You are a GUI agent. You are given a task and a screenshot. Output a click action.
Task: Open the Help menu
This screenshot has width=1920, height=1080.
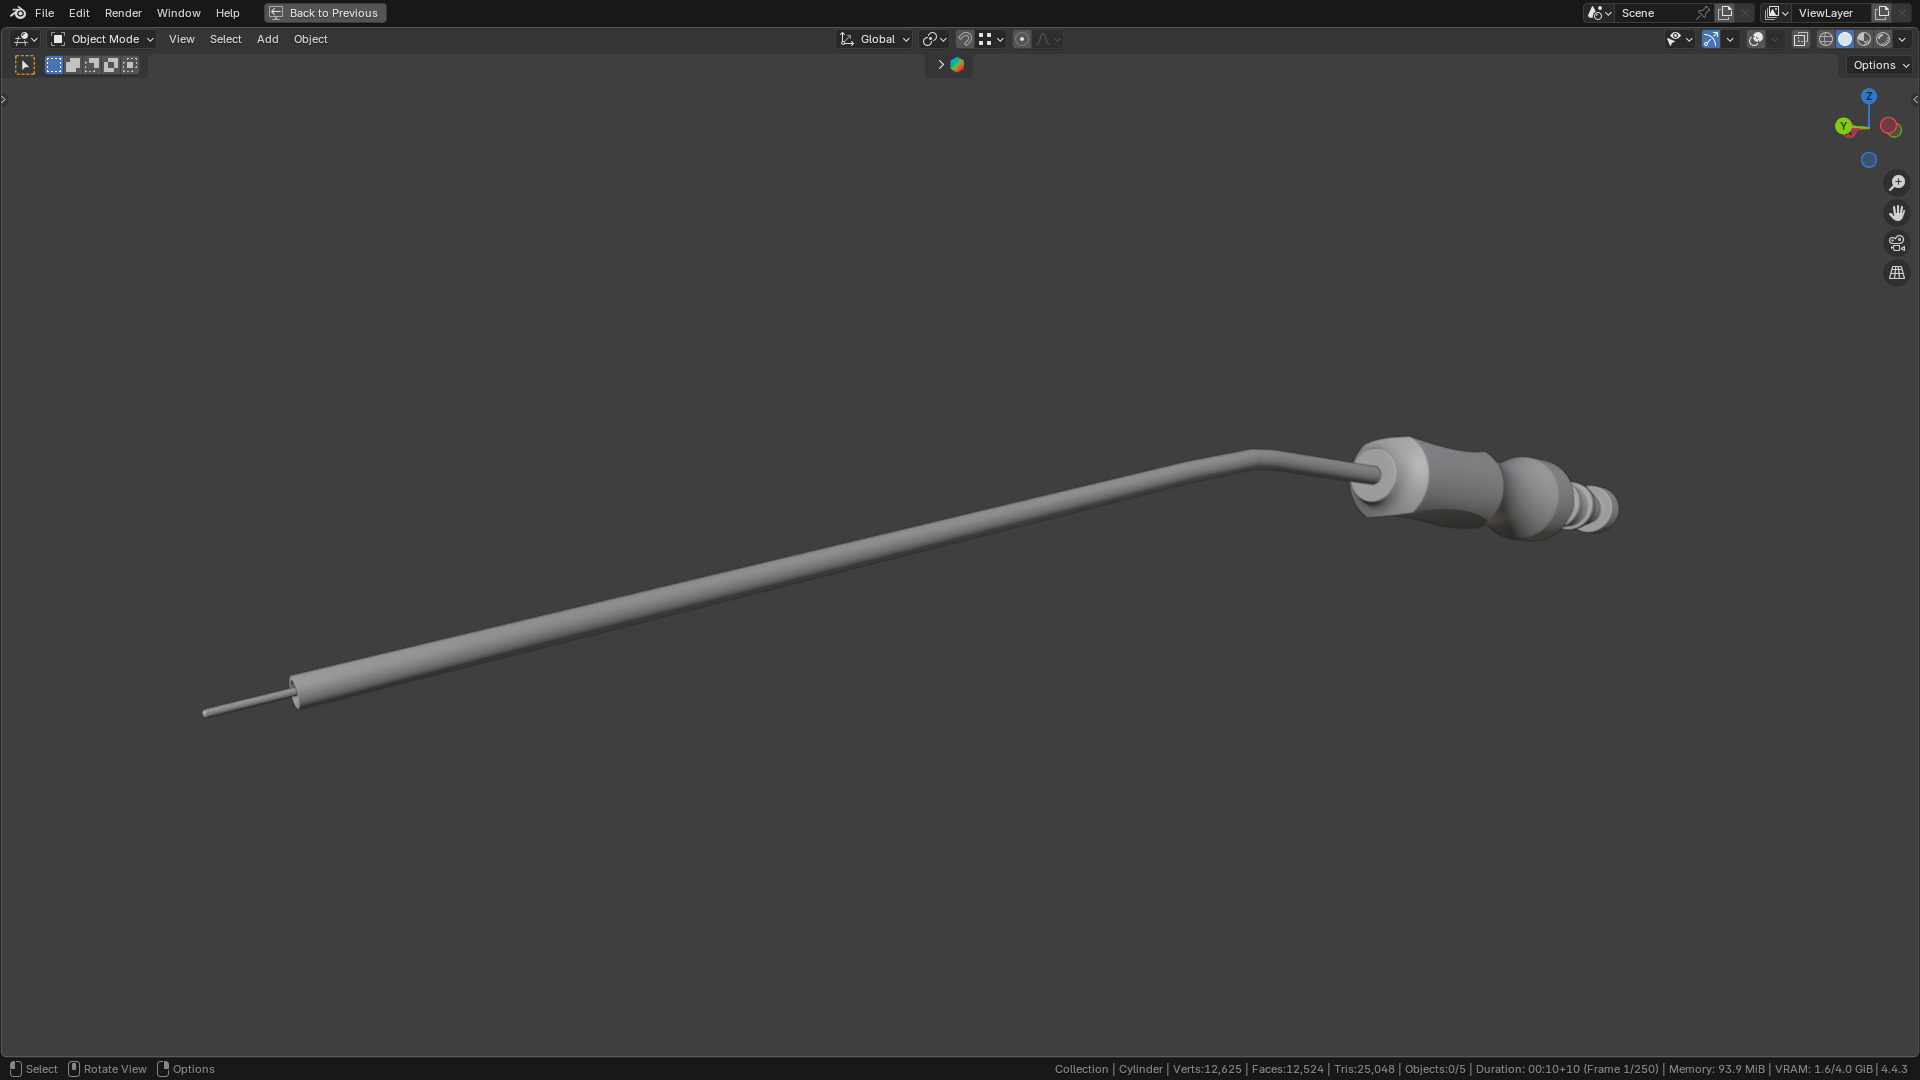(x=227, y=13)
